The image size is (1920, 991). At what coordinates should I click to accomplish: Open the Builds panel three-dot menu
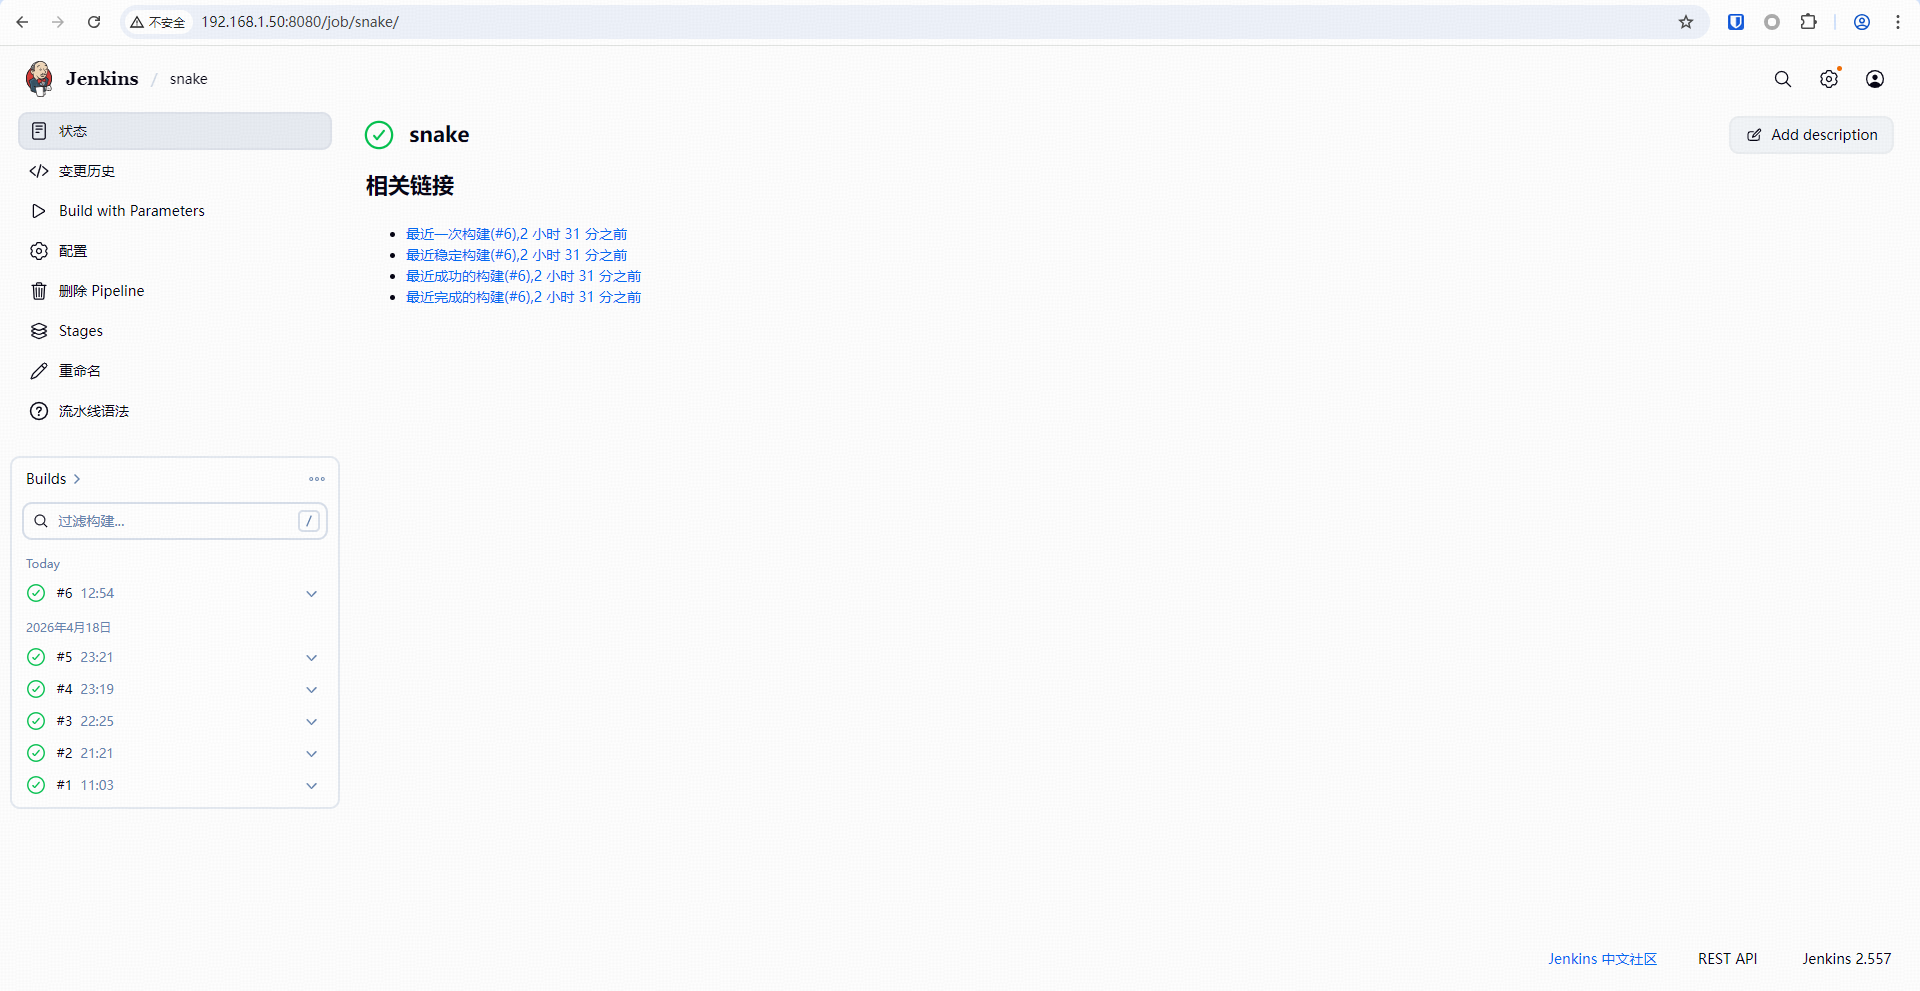[x=317, y=479]
